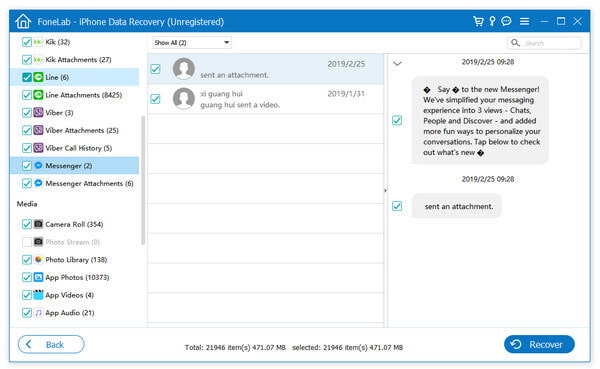Image resolution: width=600 pixels, height=369 pixels.
Task: Click the Kik app icon
Action: point(38,42)
